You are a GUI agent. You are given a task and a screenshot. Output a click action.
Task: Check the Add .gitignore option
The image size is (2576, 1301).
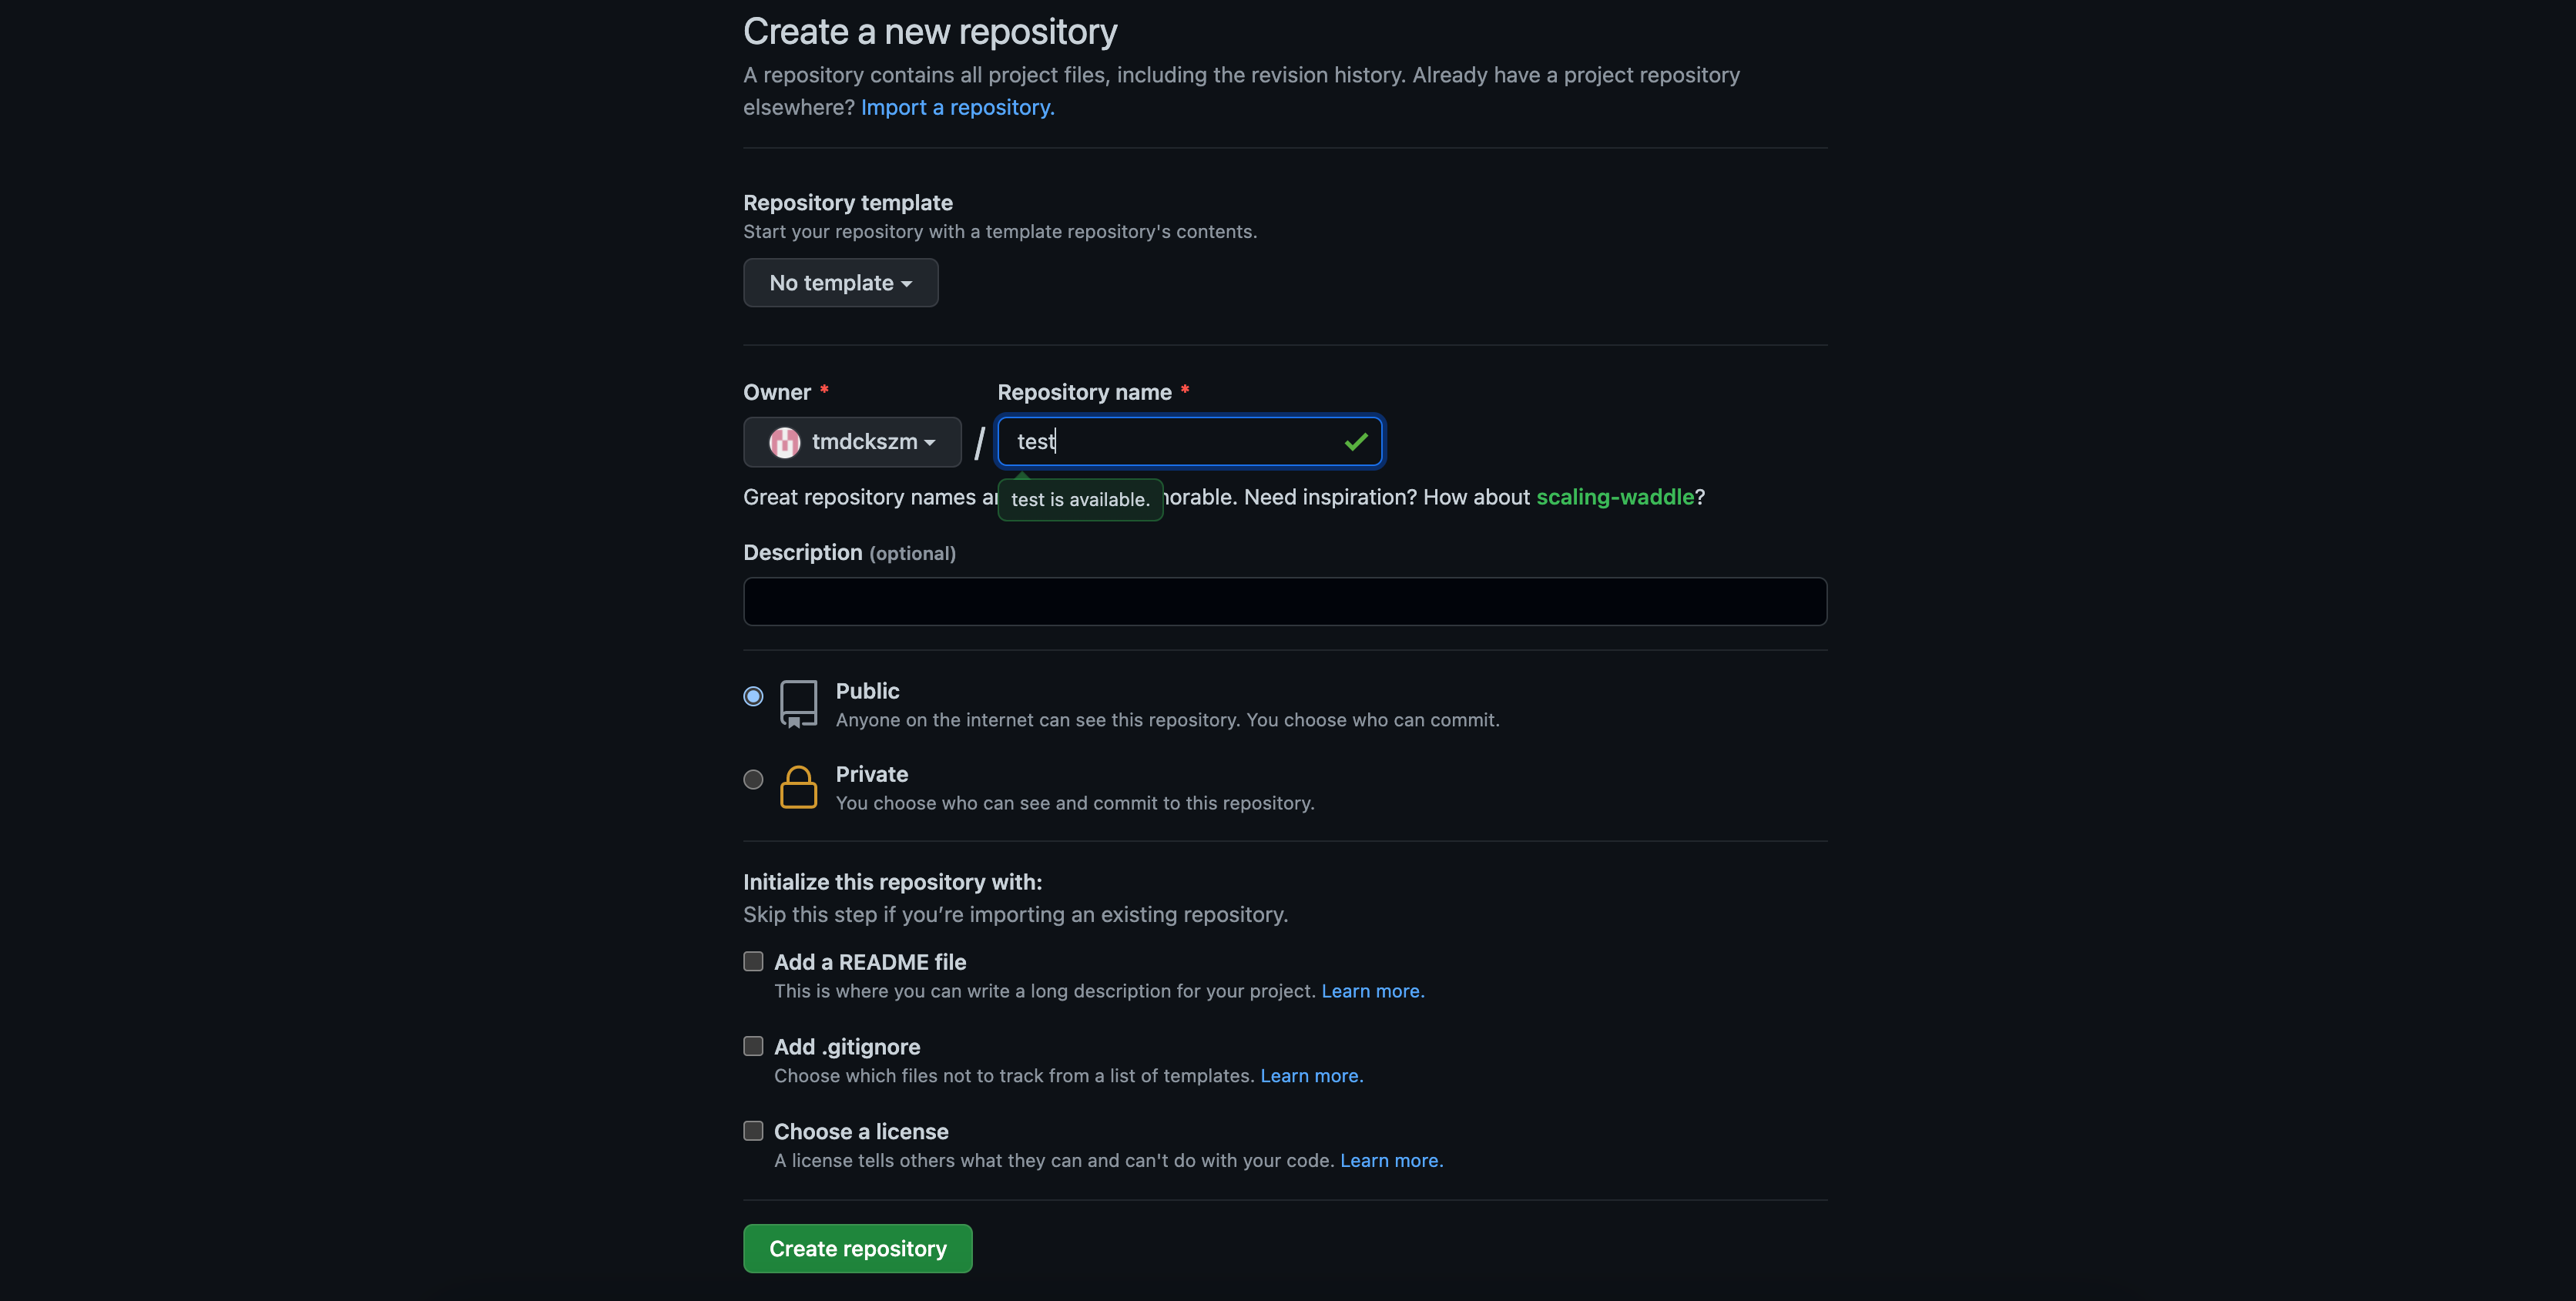point(753,1046)
